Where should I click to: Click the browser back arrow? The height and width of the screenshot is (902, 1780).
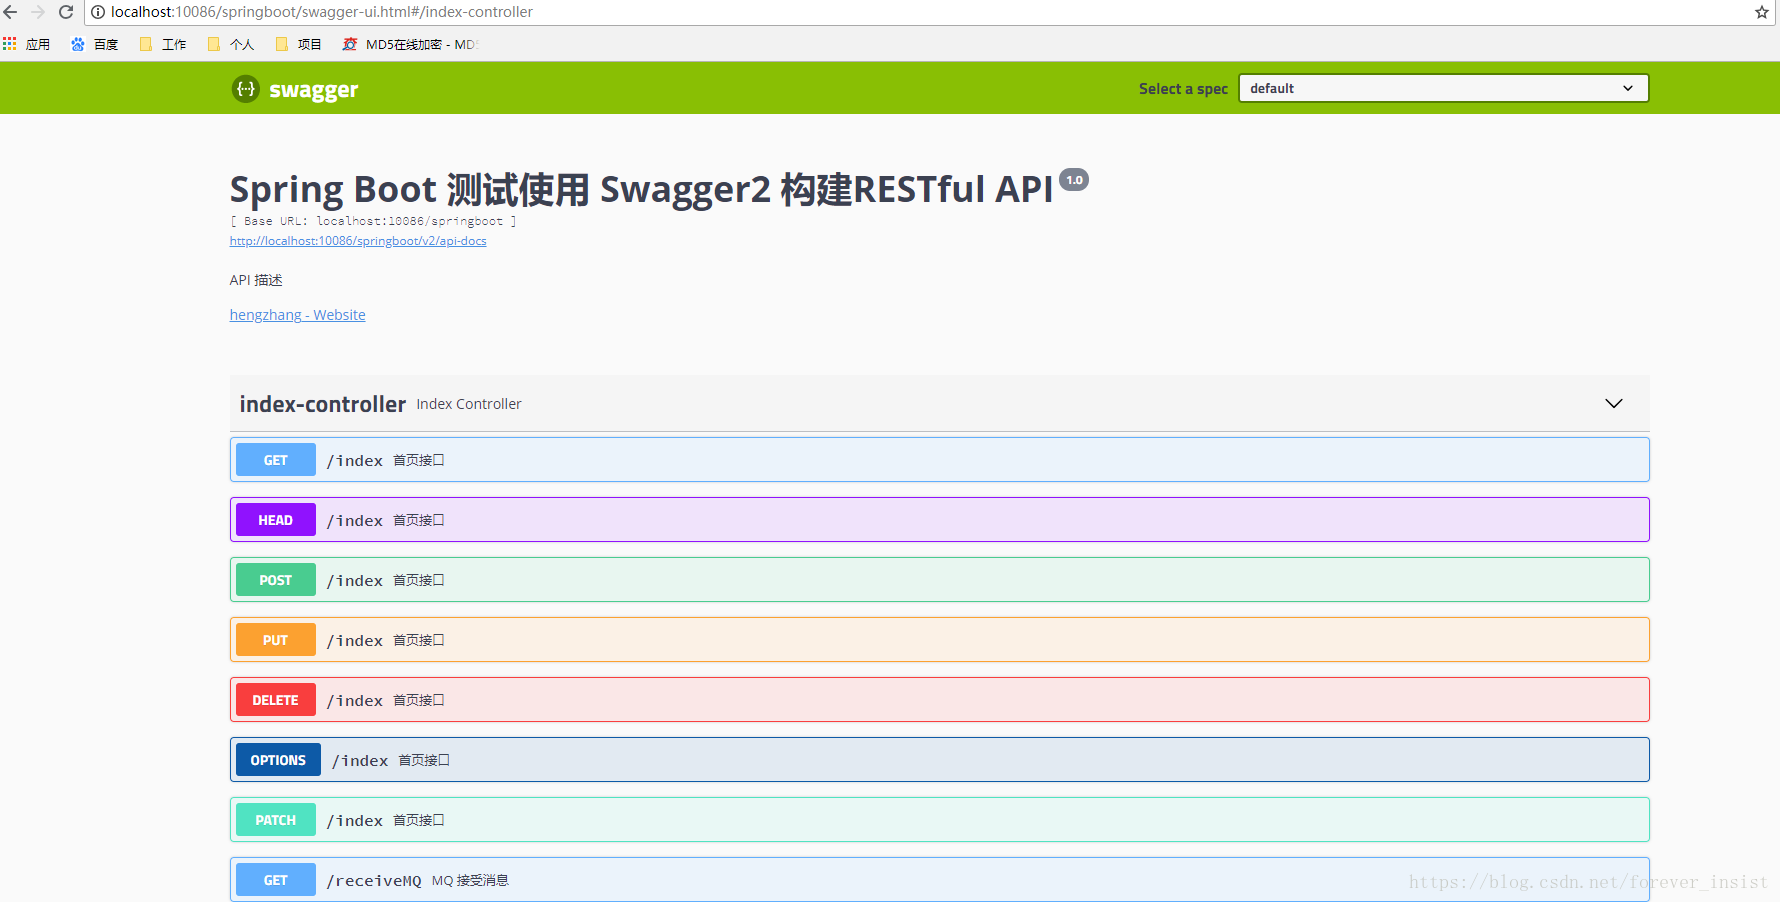11,12
